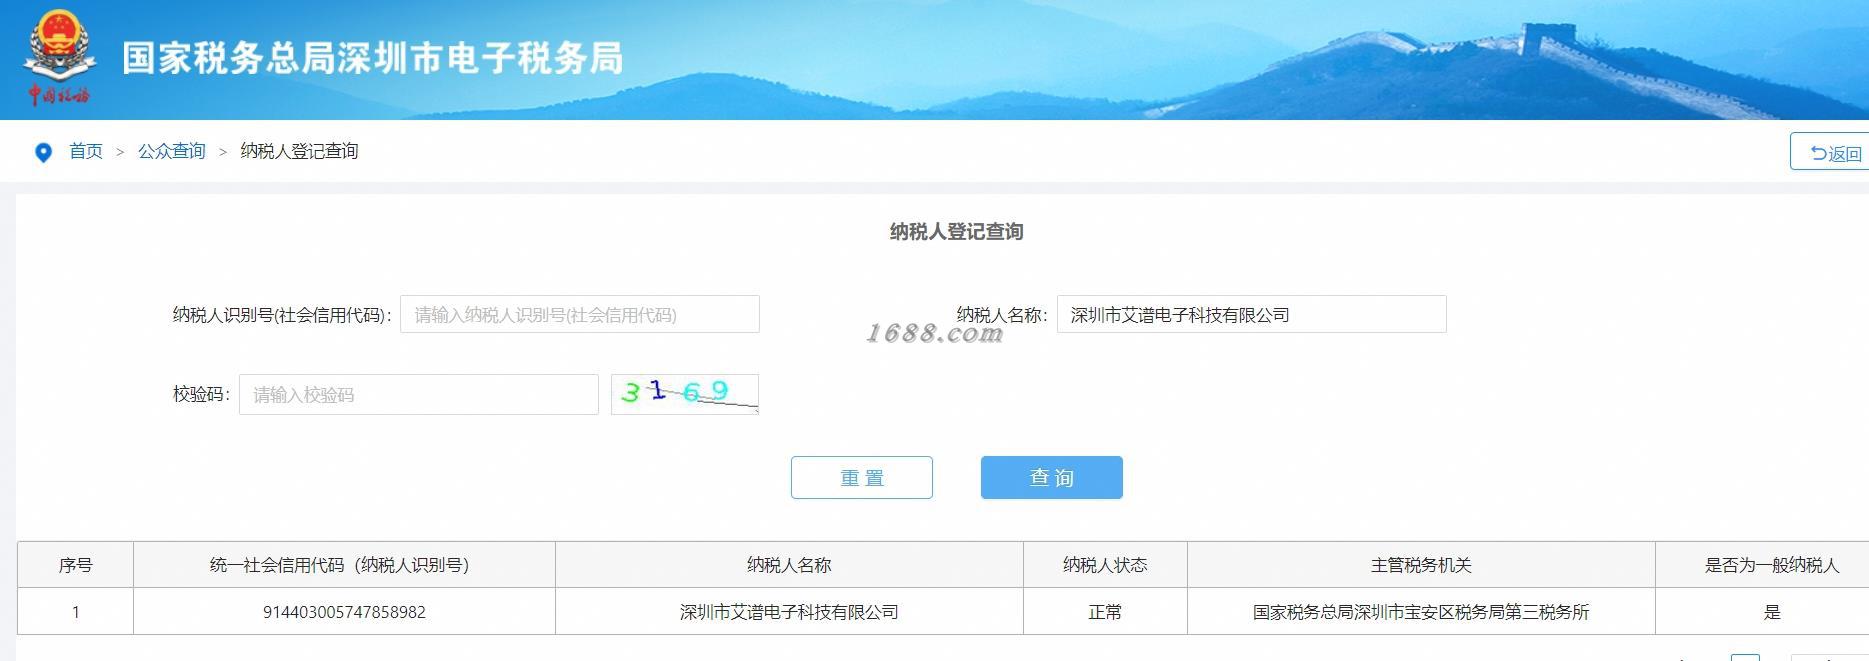Go to 首页 breadcrumb link
Image resolution: width=1869 pixels, height=661 pixels.
coord(86,151)
